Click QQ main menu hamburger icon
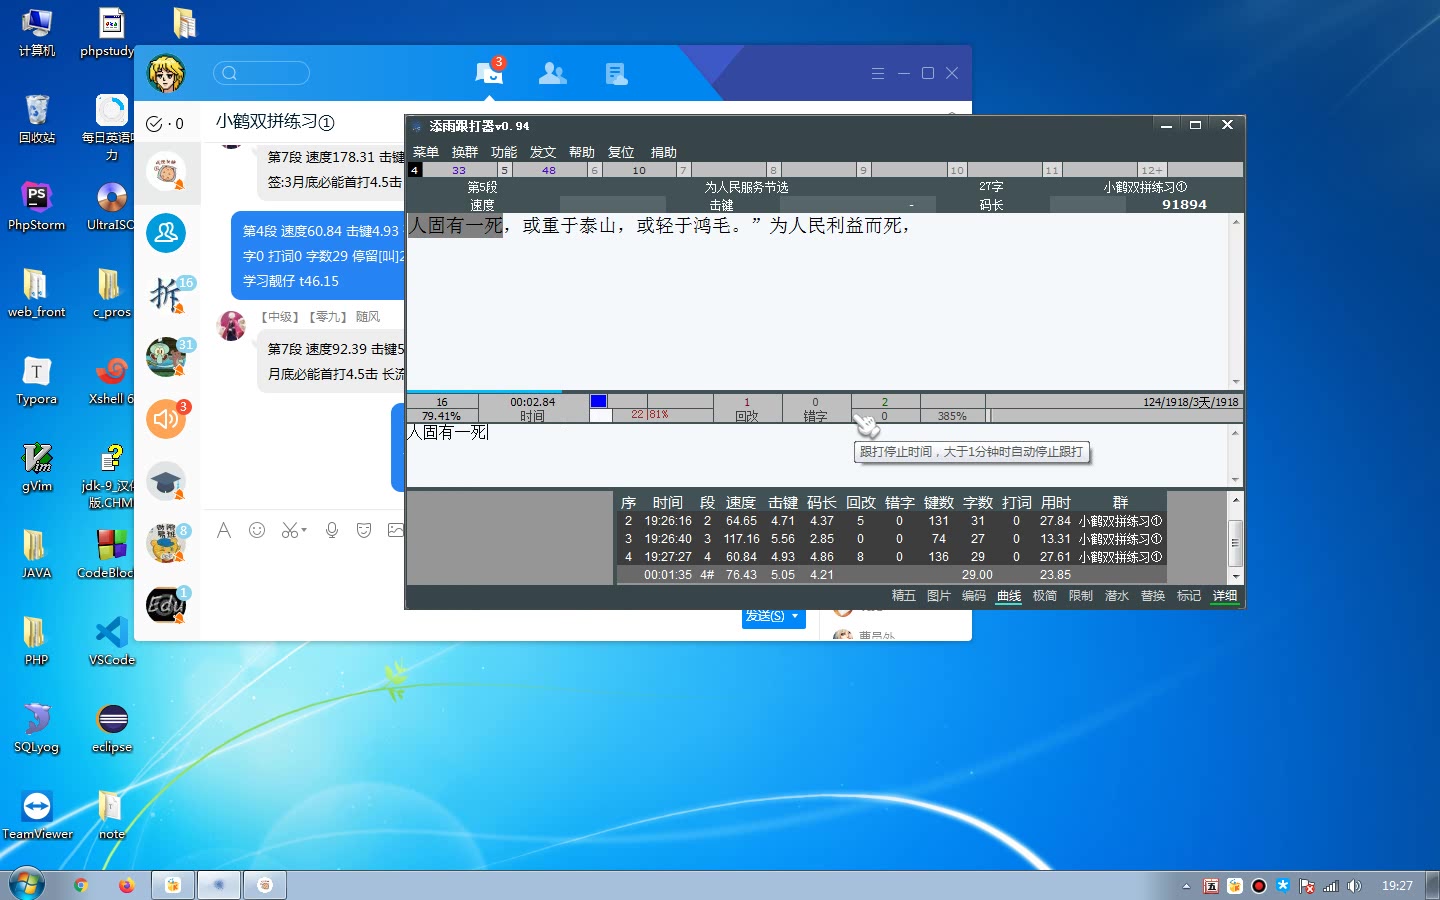 [x=878, y=73]
